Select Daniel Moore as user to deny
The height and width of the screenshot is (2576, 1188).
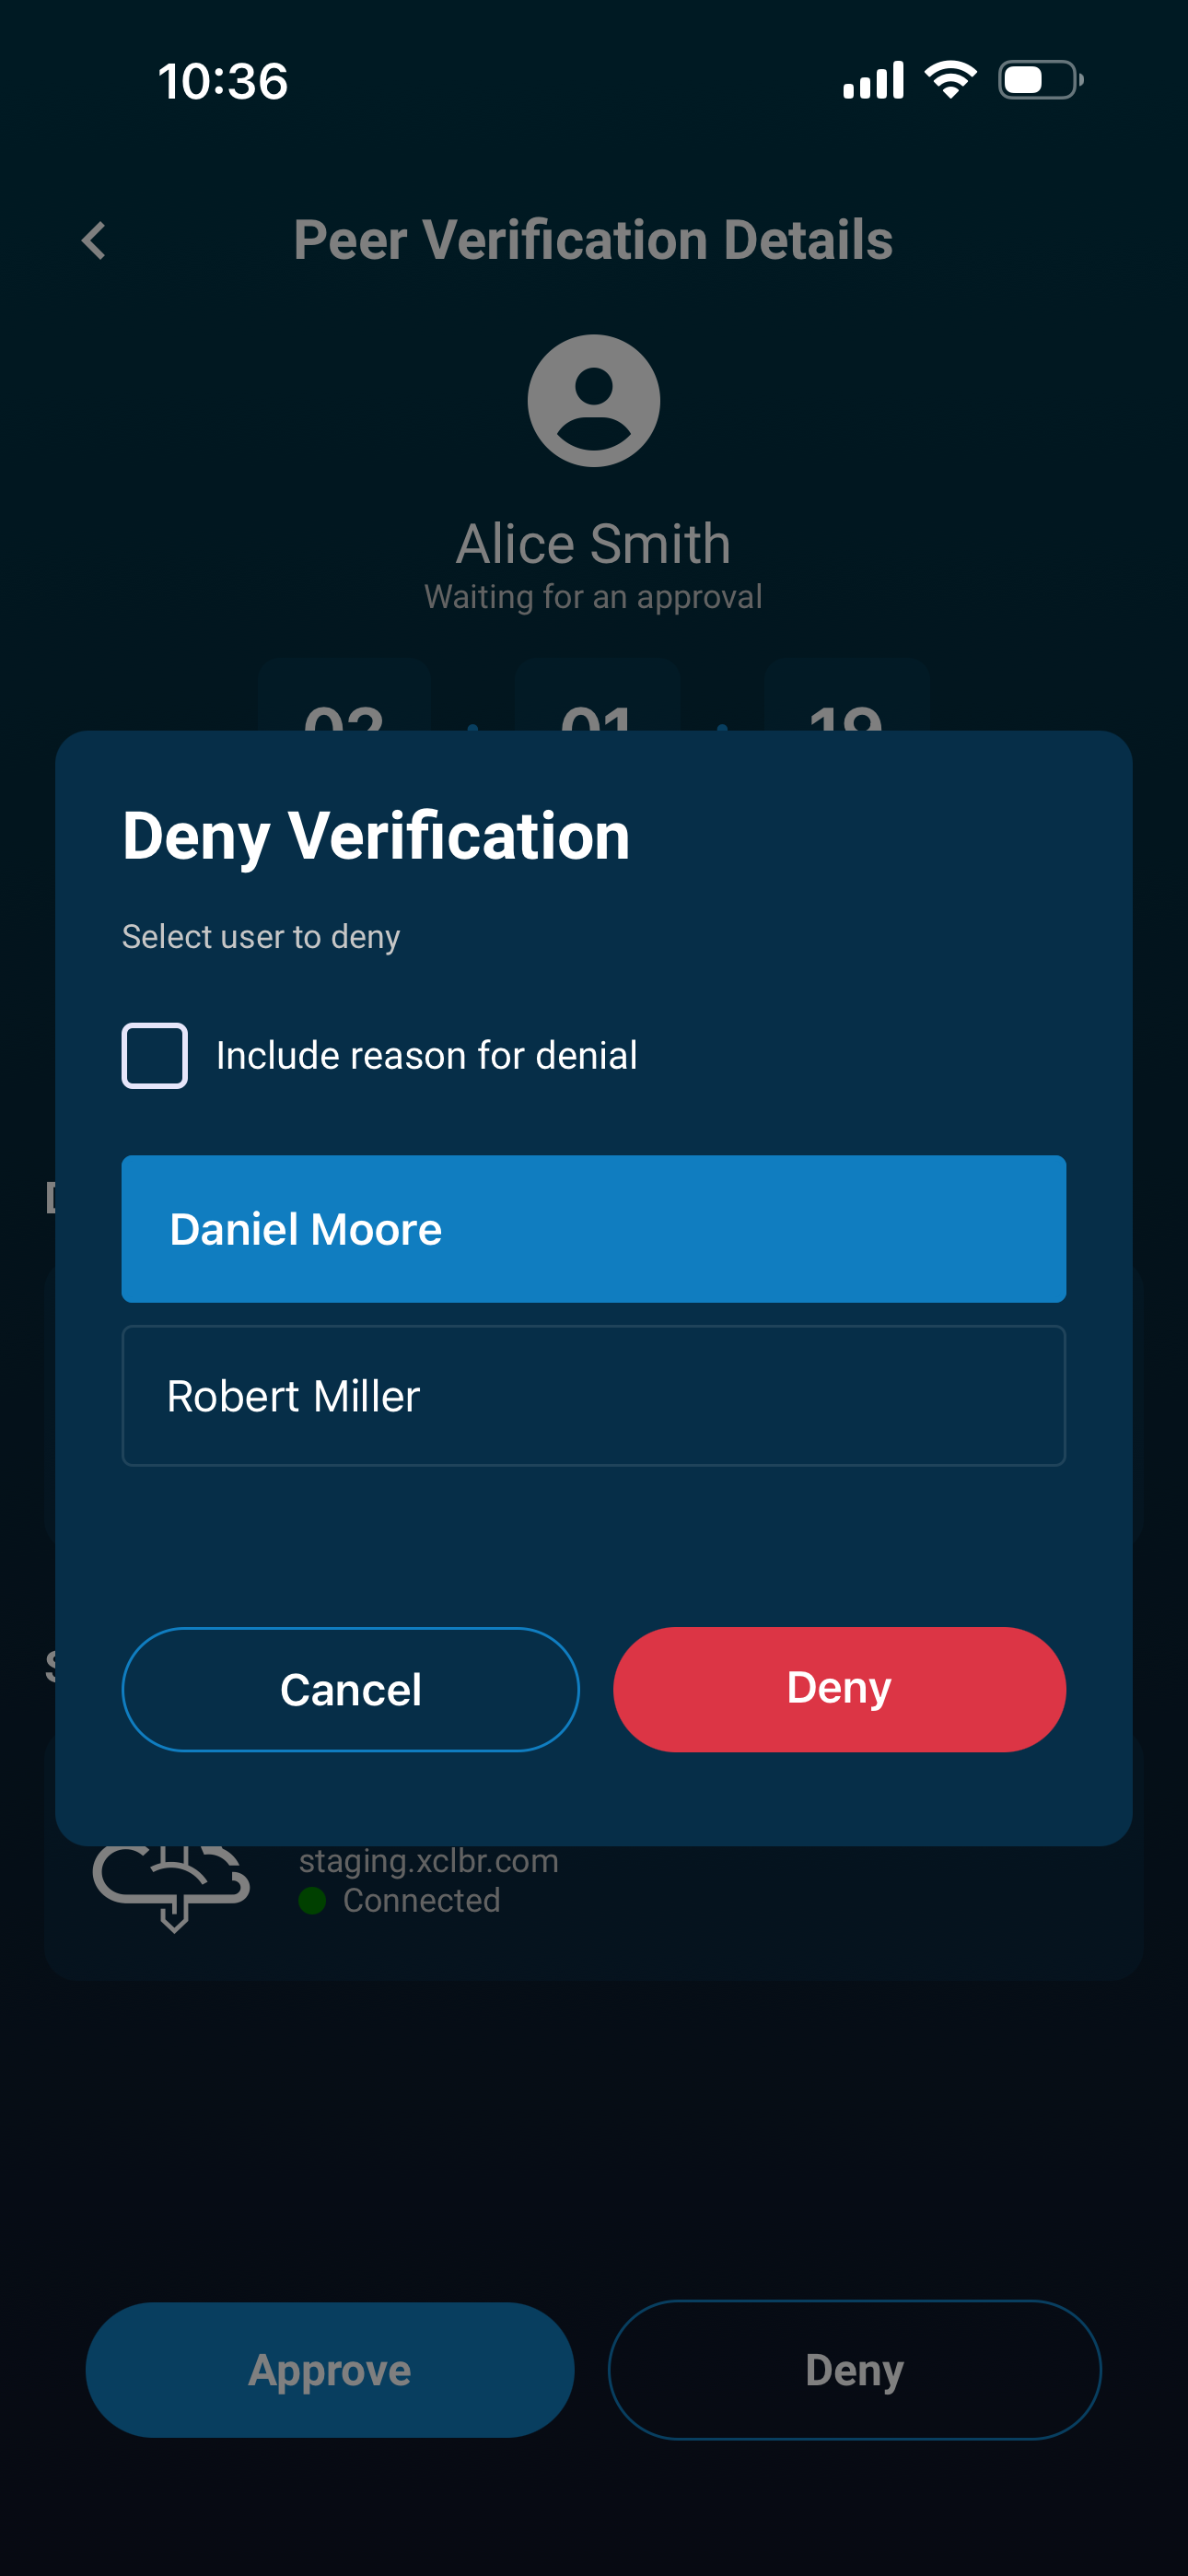point(593,1228)
